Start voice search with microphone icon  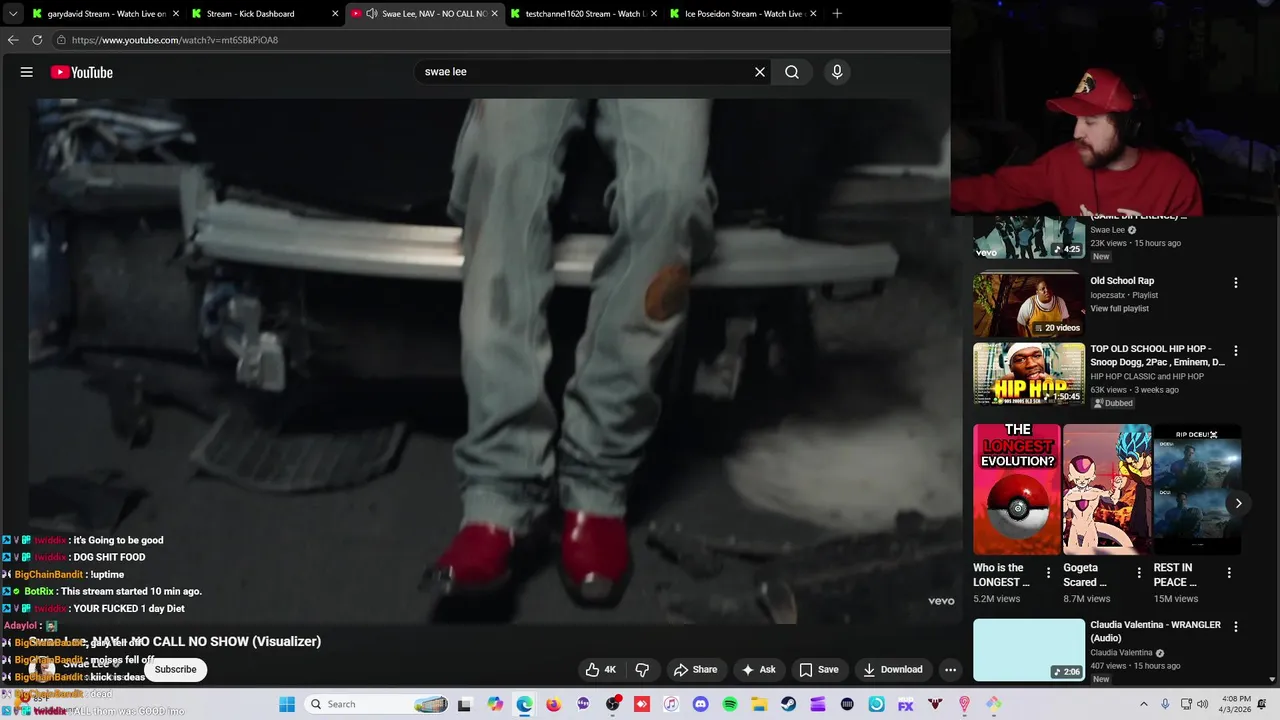click(x=837, y=72)
